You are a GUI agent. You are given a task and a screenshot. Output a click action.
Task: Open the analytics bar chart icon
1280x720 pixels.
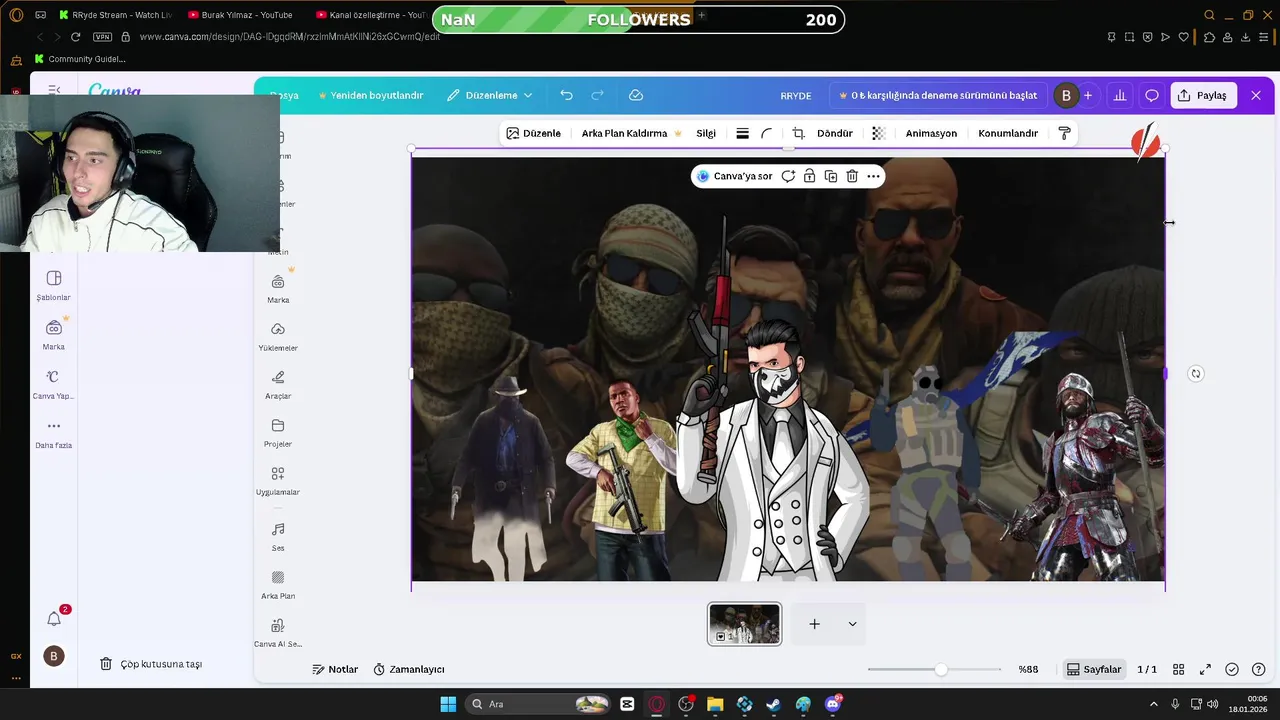coord(1120,95)
